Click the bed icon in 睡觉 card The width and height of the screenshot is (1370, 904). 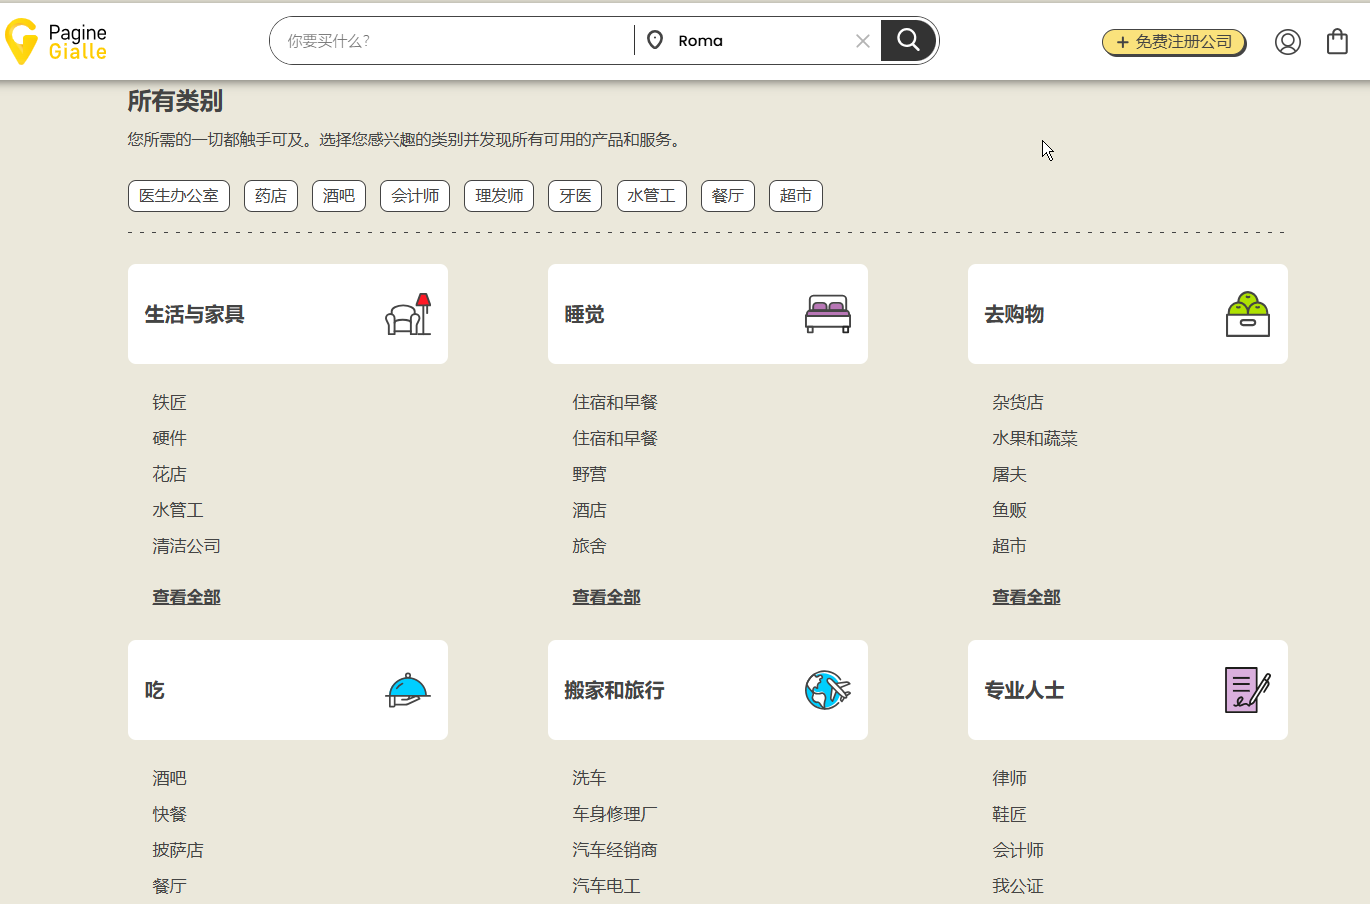click(827, 314)
